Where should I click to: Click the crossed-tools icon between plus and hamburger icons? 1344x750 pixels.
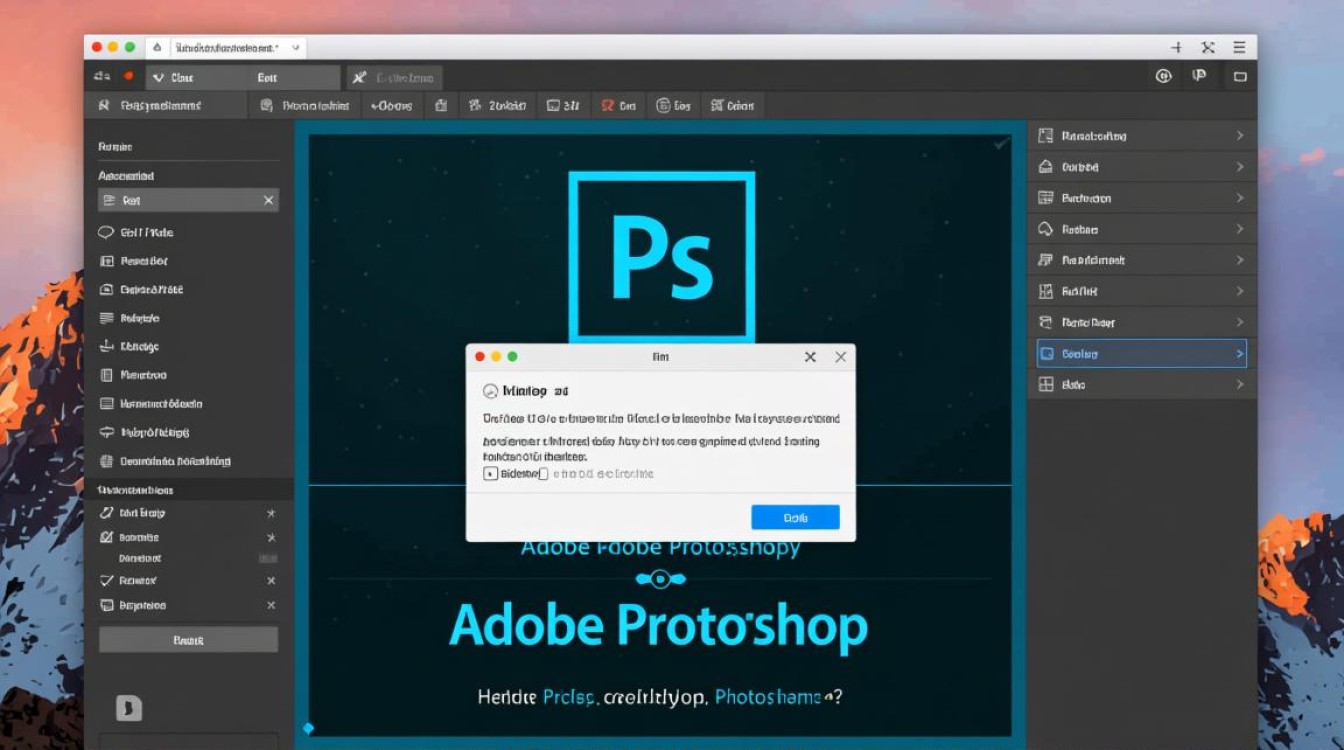pyautogui.click(x=1208, y=47)
